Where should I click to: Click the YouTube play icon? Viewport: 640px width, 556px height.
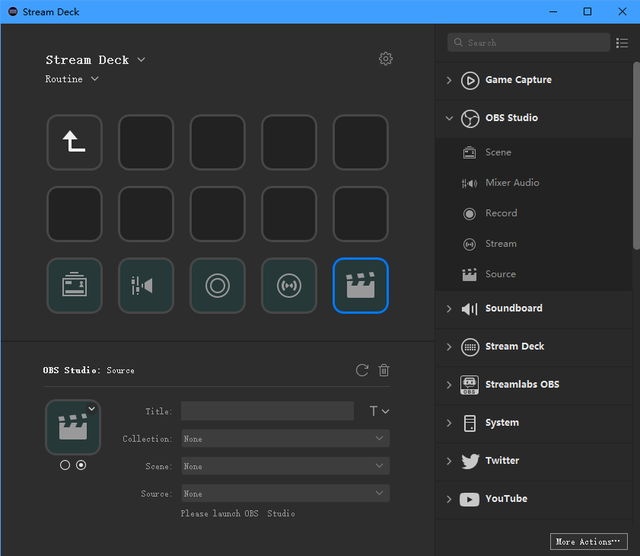pyautogui.click(x=469, y=499)
